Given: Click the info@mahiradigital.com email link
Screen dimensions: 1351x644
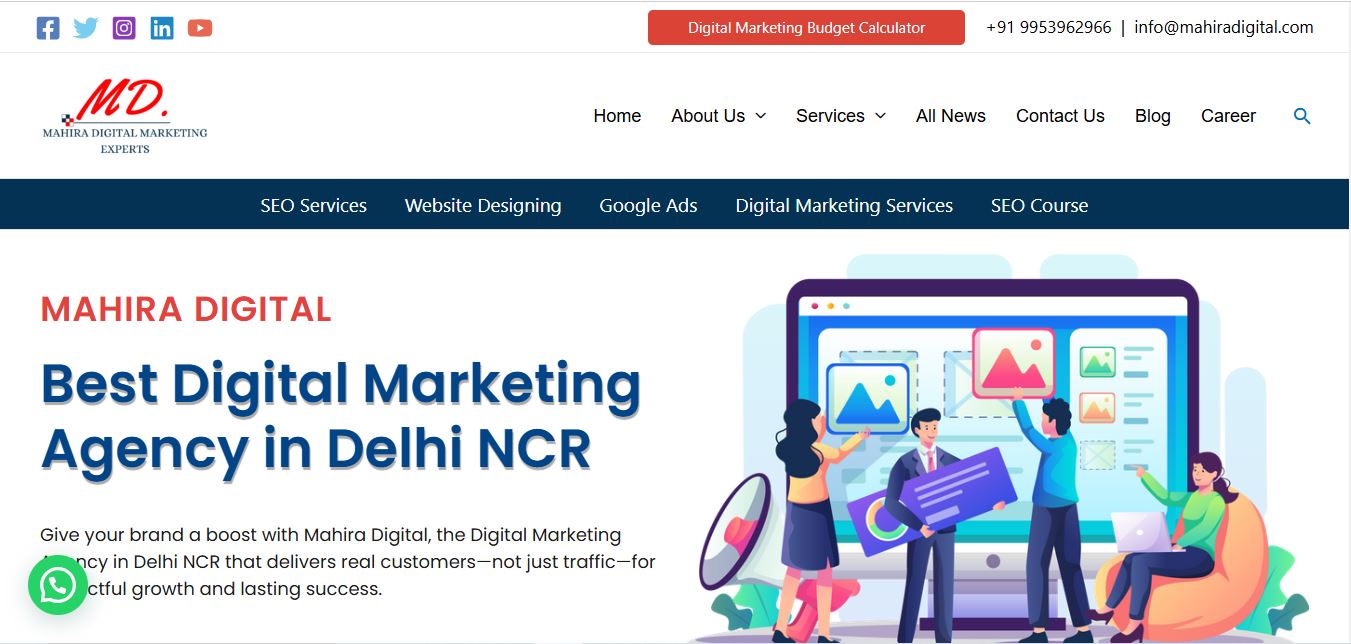Looking at the screenshot, I should click(1224, 28).
